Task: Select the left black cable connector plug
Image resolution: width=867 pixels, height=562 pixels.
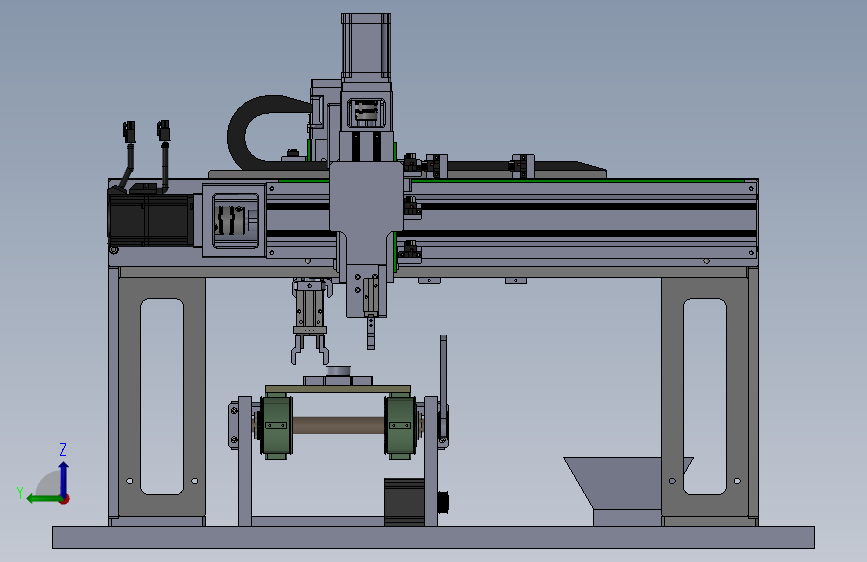Action: [129, 133]
